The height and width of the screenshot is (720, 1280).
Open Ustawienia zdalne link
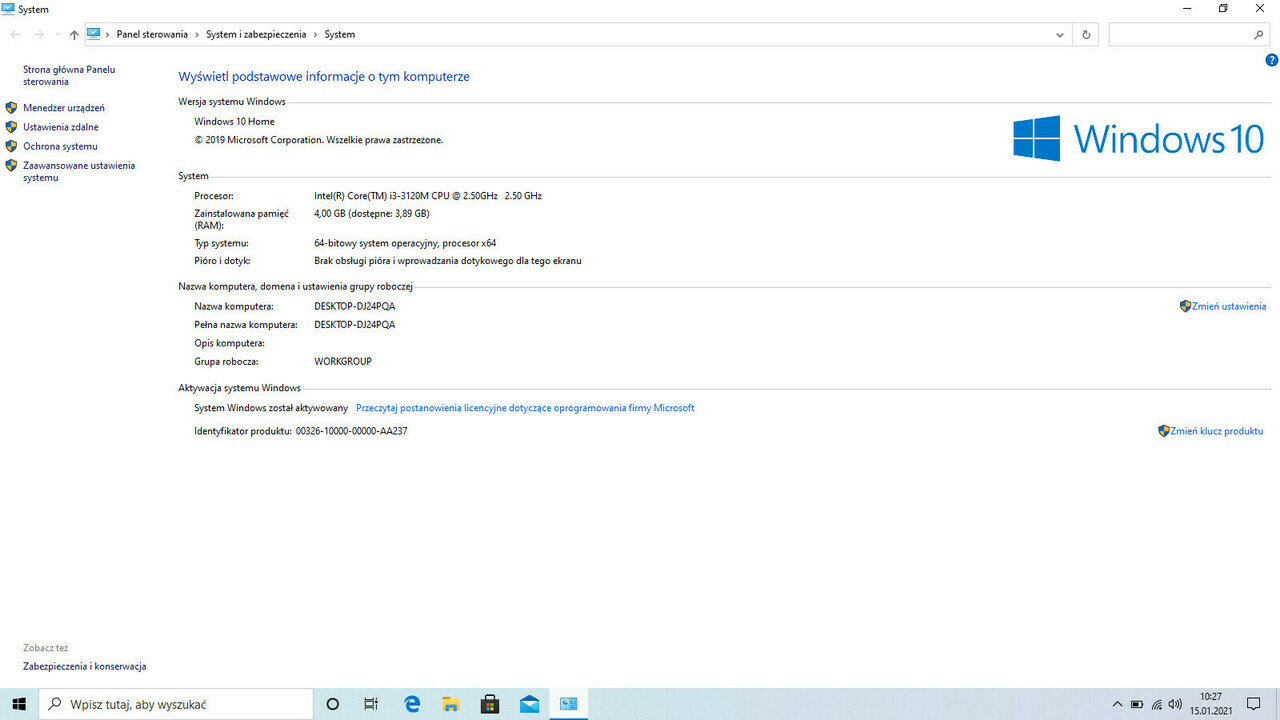[x=61, y=127]
